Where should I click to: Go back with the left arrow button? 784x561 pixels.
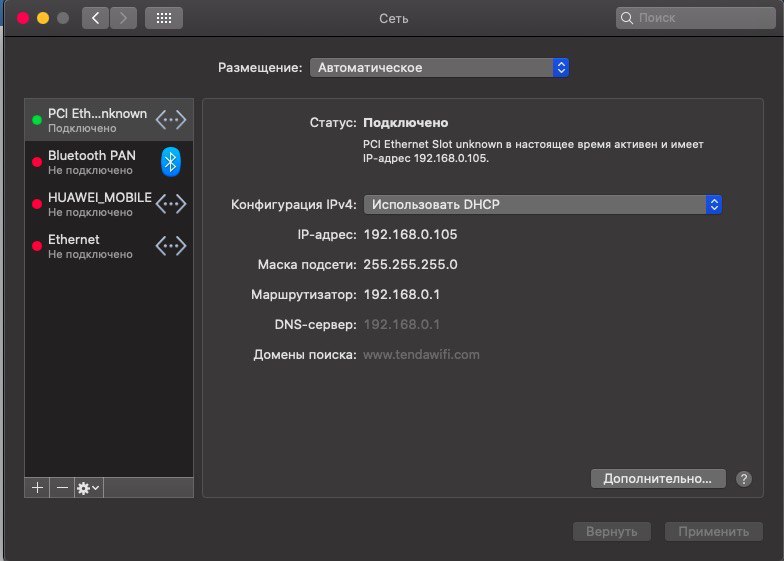tap(96, 18)
